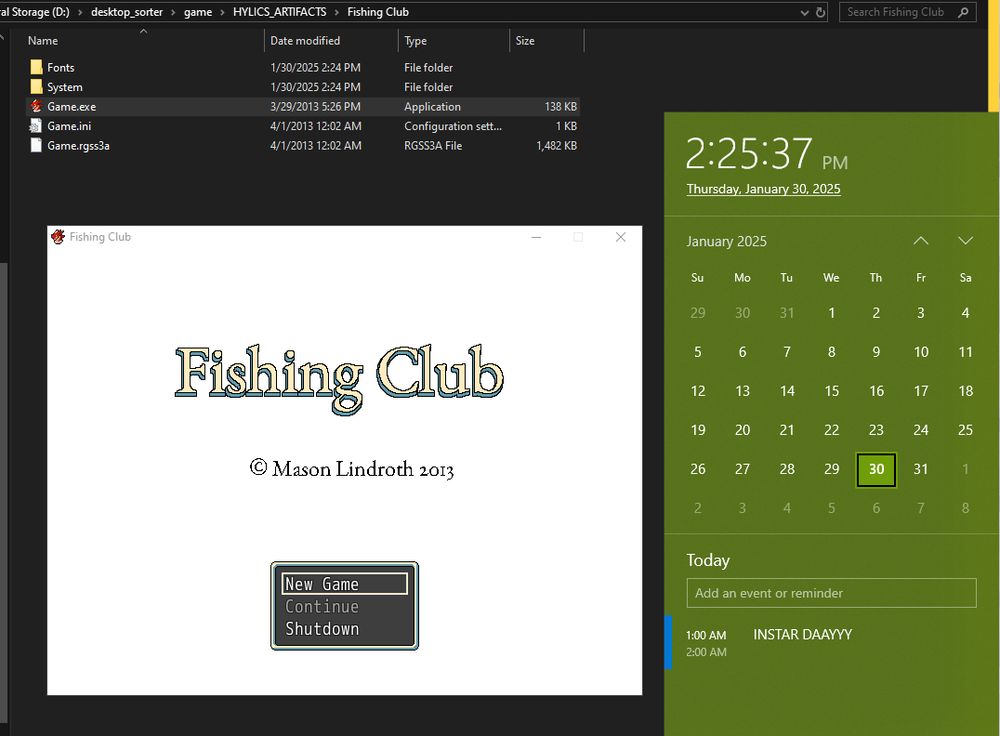Select calendar day 22
This screenshot has height=736, width=1000.
coord(832,431)
